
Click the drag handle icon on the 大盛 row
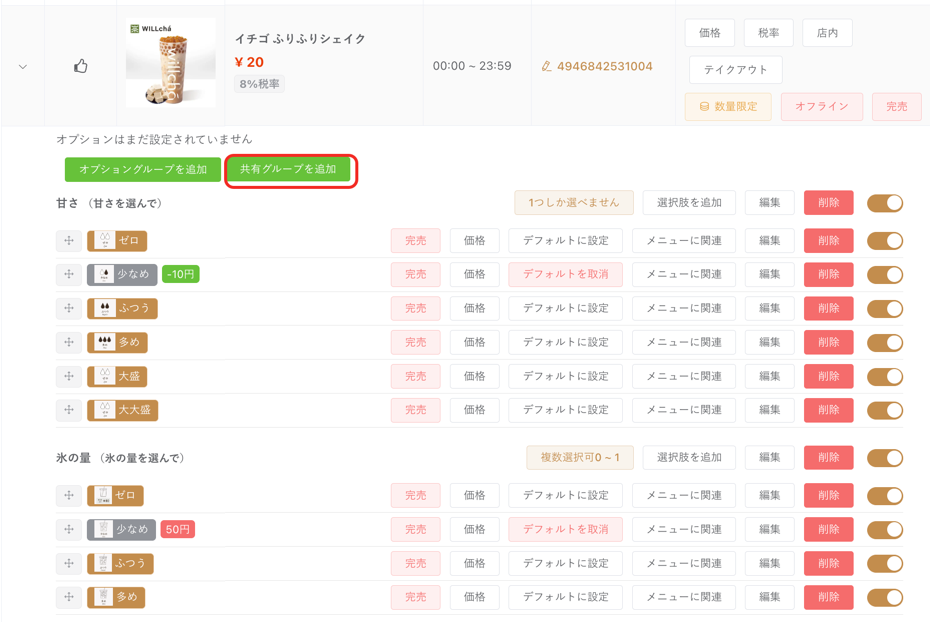[x=68, y=376]
